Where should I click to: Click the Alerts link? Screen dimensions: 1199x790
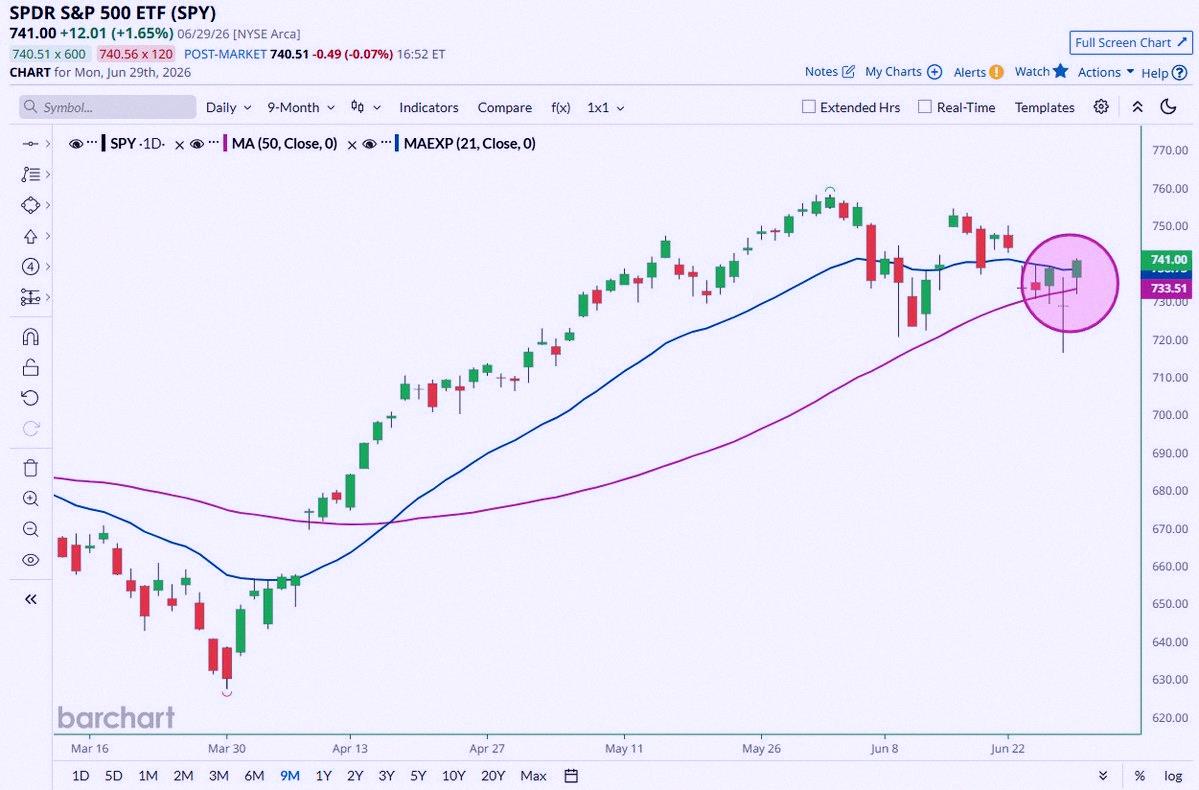click(x=970, y=72)
